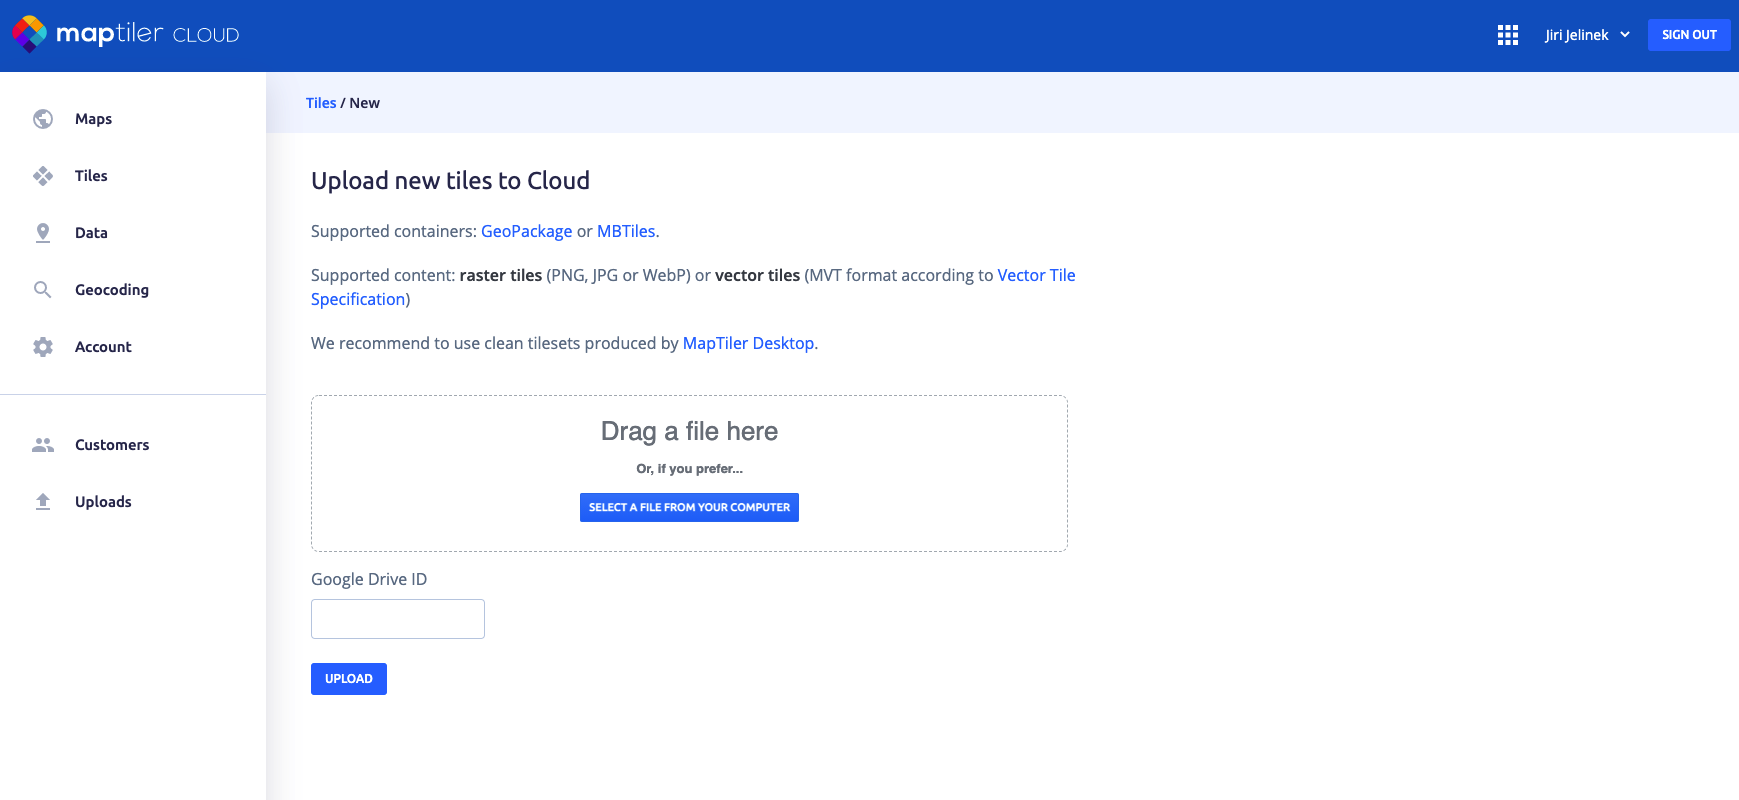
Task: Visit the MapTiler Desktop link
Action: 748,343
